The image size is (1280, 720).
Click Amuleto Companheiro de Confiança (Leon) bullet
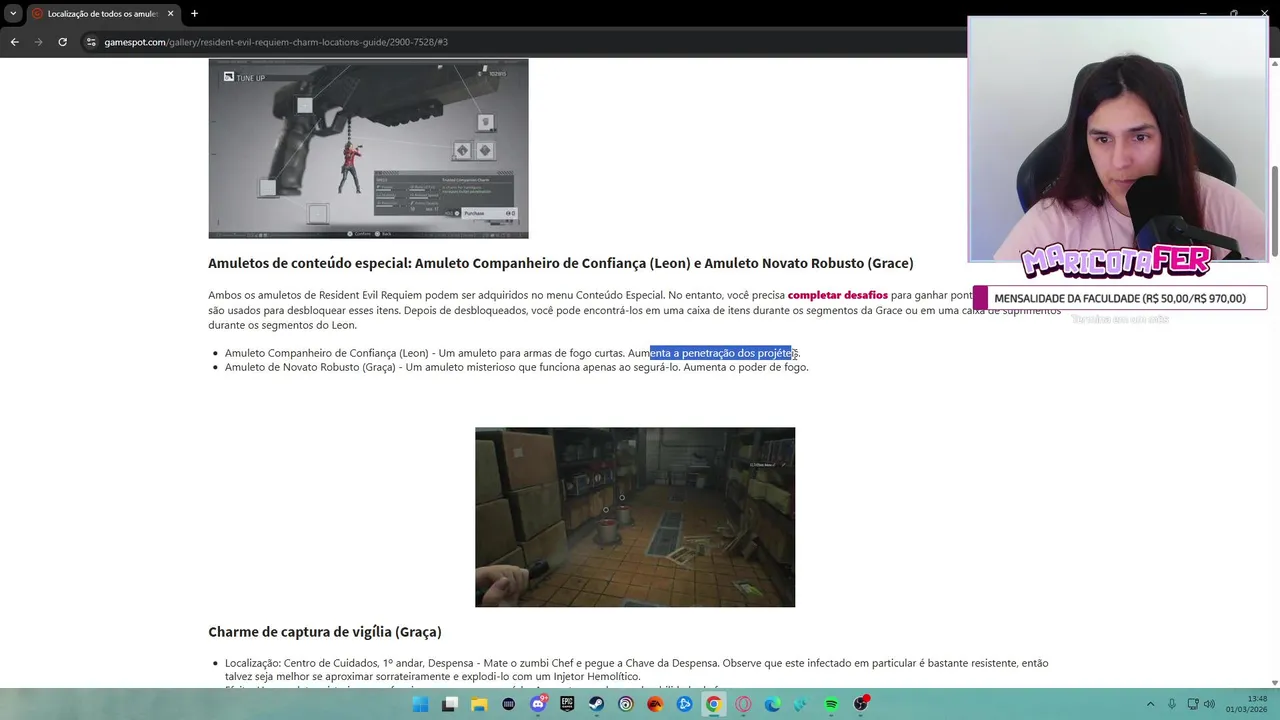512,353
